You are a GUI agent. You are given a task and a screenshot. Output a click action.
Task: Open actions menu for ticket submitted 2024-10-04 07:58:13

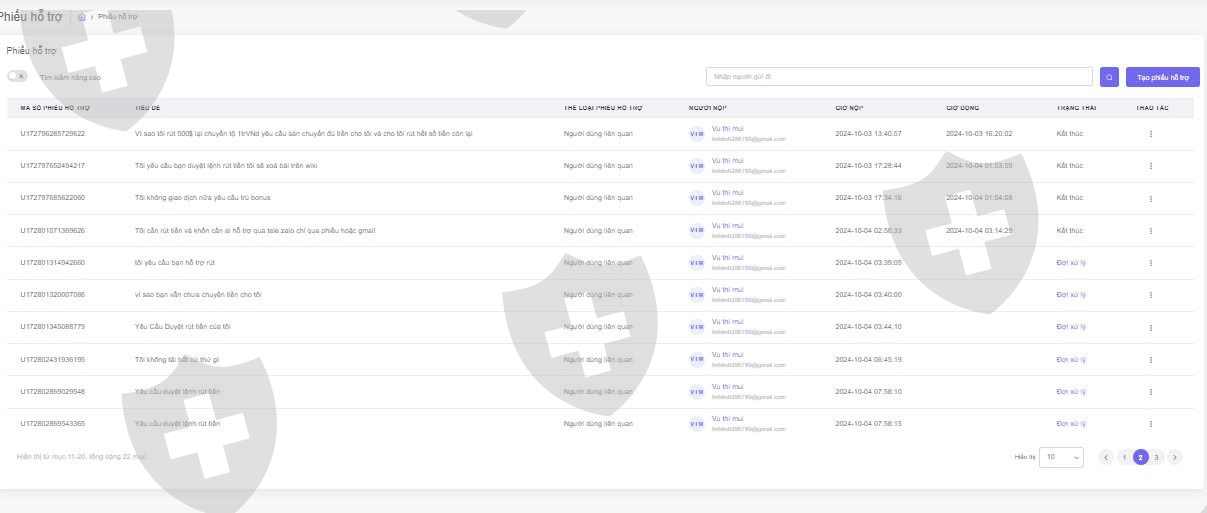pyautogui.click(x=1151, y=424)
